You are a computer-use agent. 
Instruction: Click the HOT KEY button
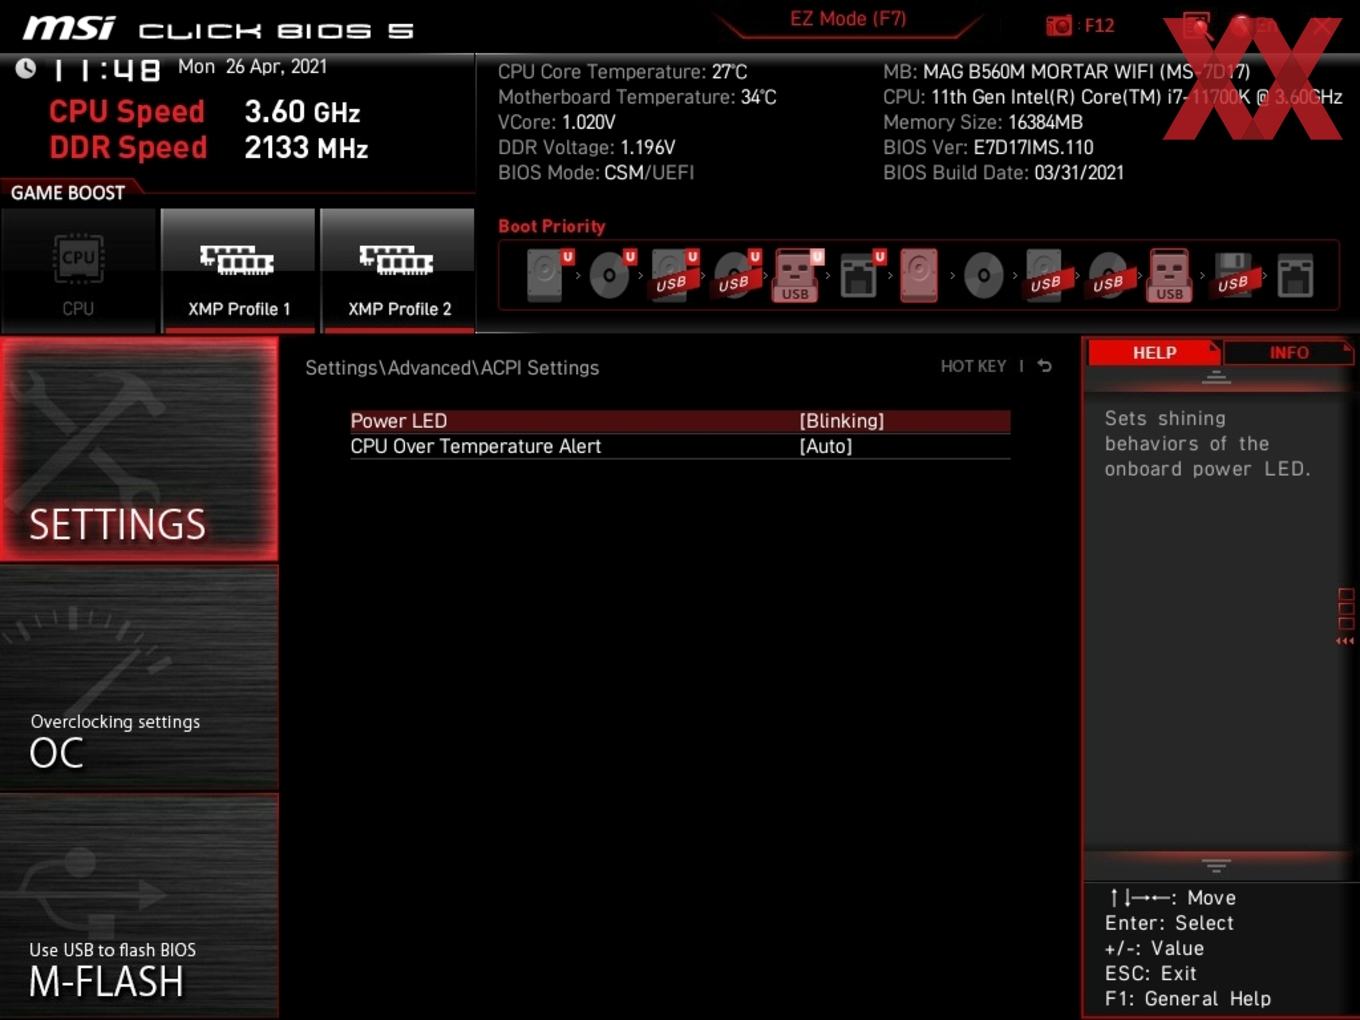pos(973,366)
